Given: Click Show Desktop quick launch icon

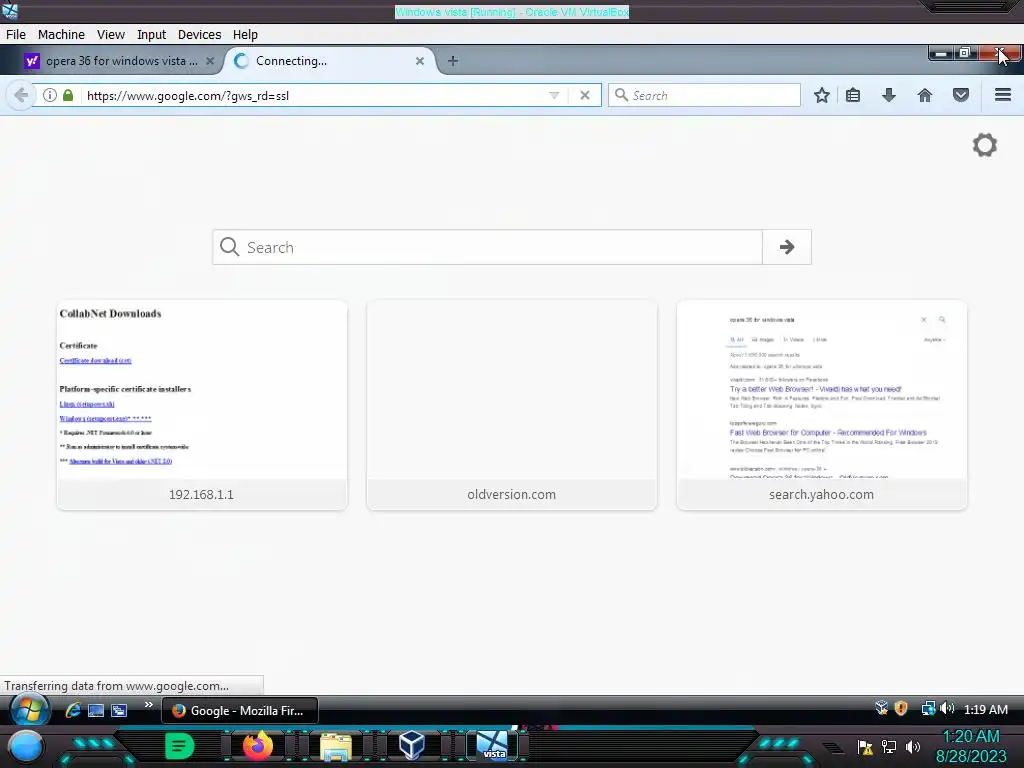Looking at the screenshot, I should [x=96, y=710].
